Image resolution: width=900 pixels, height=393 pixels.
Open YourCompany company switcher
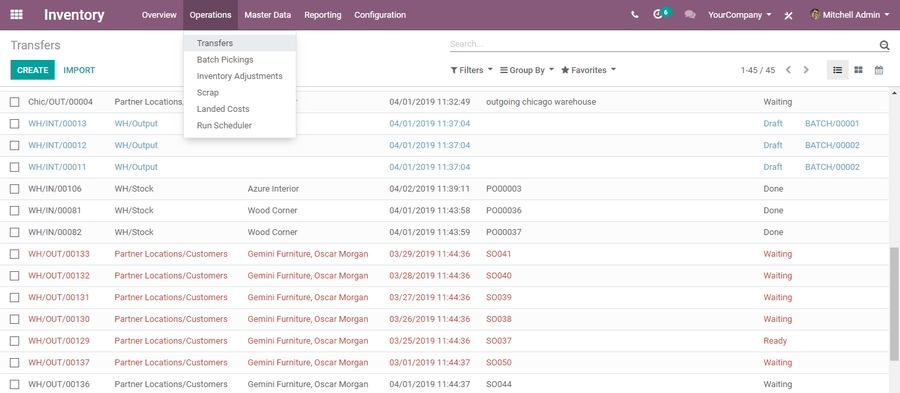[x=740, y=15]
